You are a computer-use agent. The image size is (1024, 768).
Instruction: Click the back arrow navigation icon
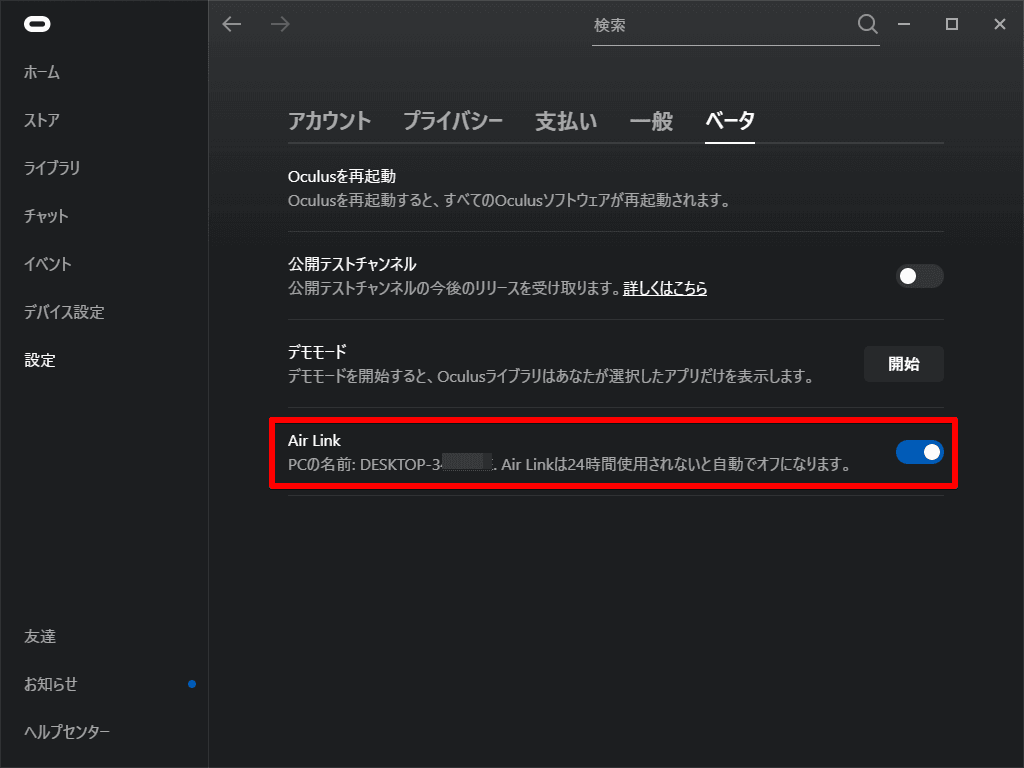232,24
